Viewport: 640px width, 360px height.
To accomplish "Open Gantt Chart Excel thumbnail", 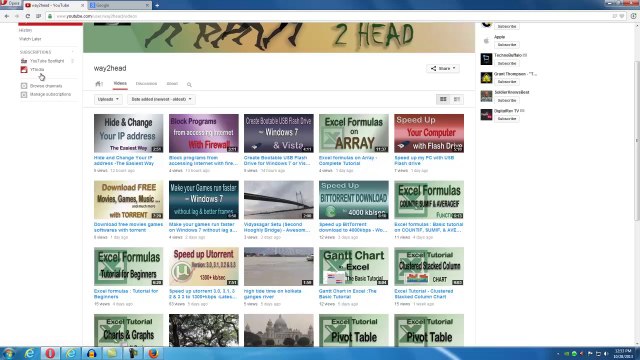I will [354, 267].
